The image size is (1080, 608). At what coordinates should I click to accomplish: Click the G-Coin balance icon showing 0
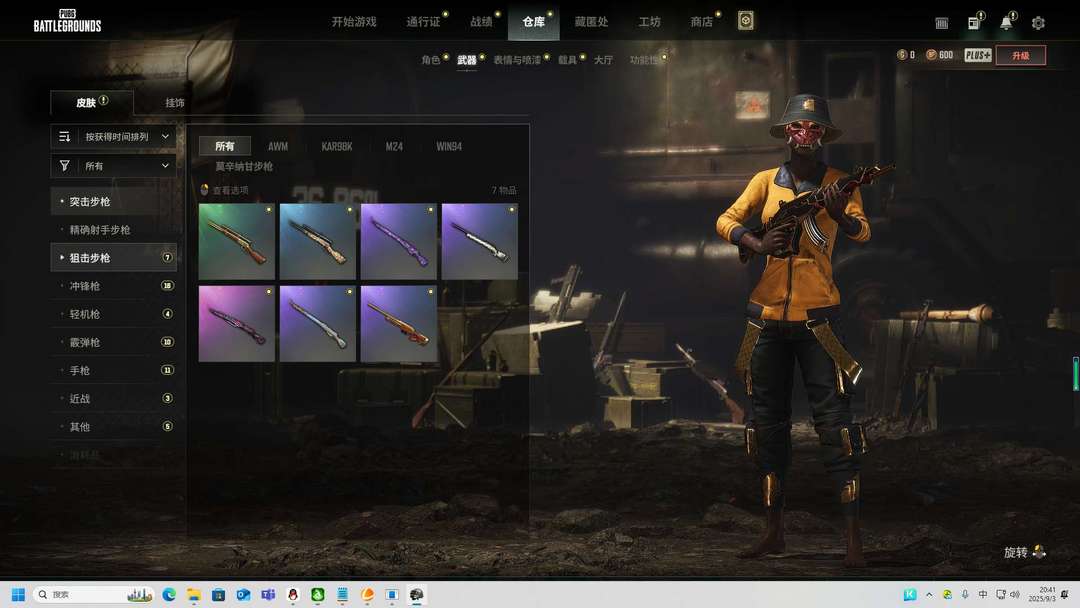point(902,54)
